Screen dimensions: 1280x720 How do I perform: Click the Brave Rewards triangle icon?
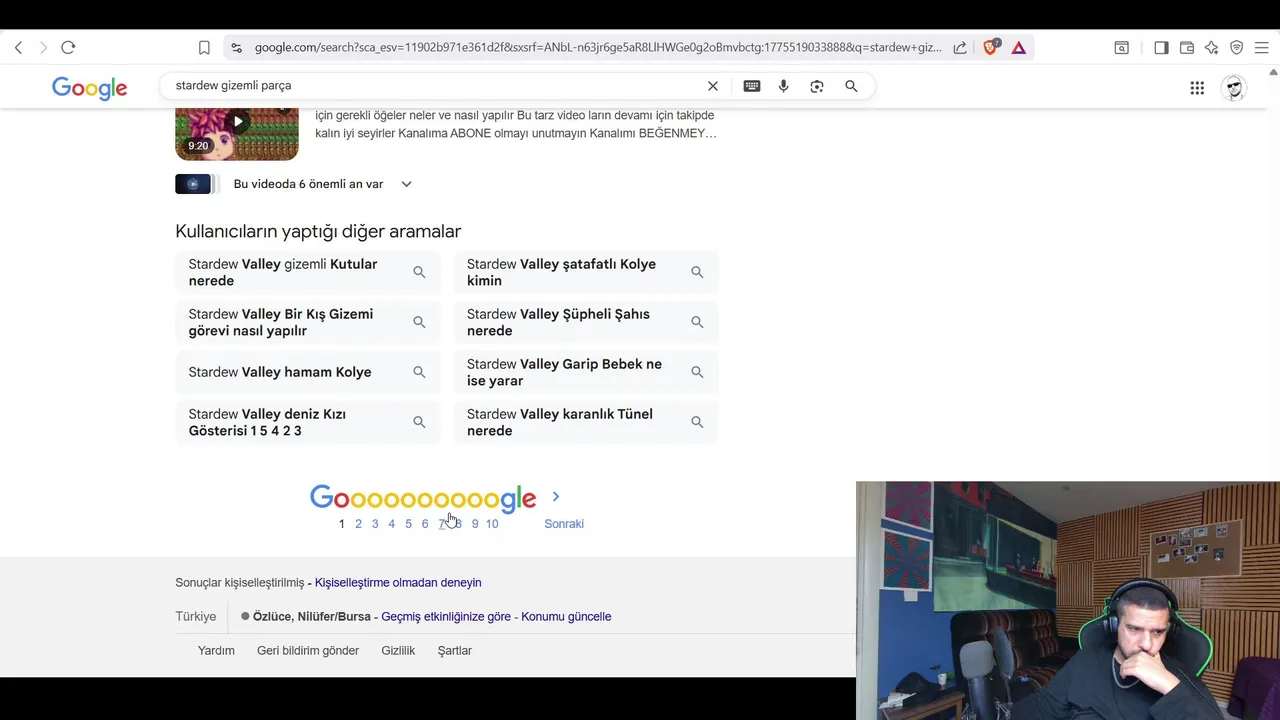pyautogui.click(x=1019, y=47)
